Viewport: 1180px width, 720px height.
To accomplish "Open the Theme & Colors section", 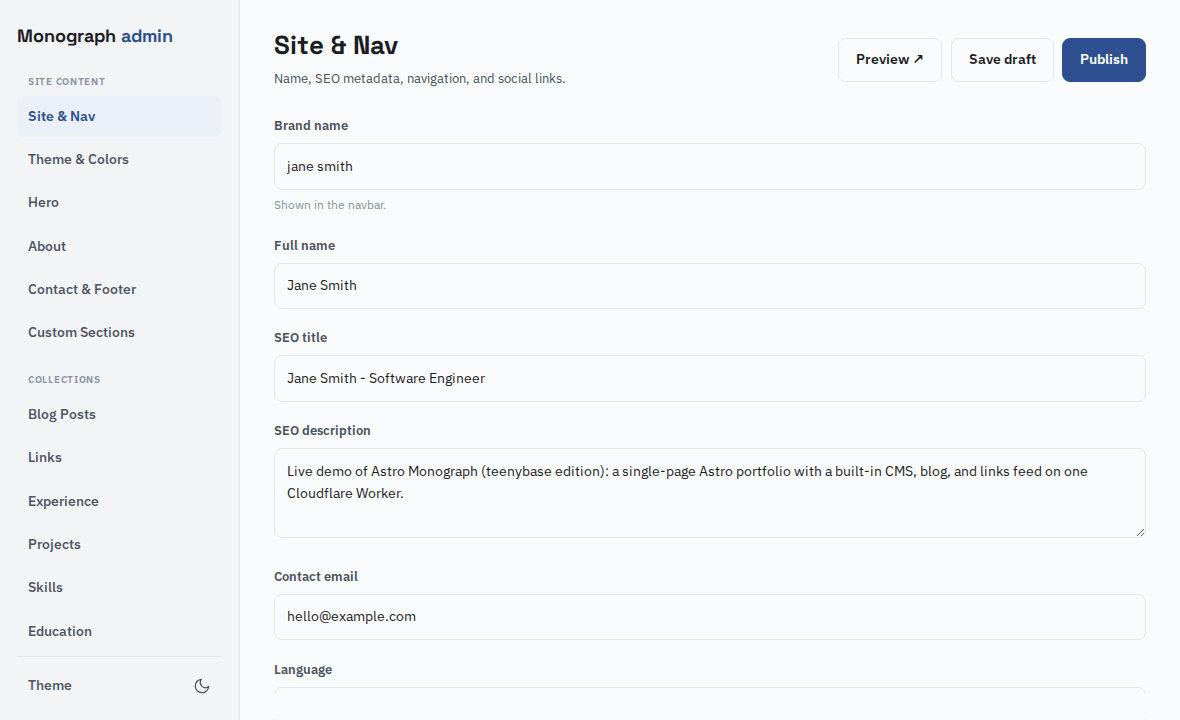I will point(119,159).
